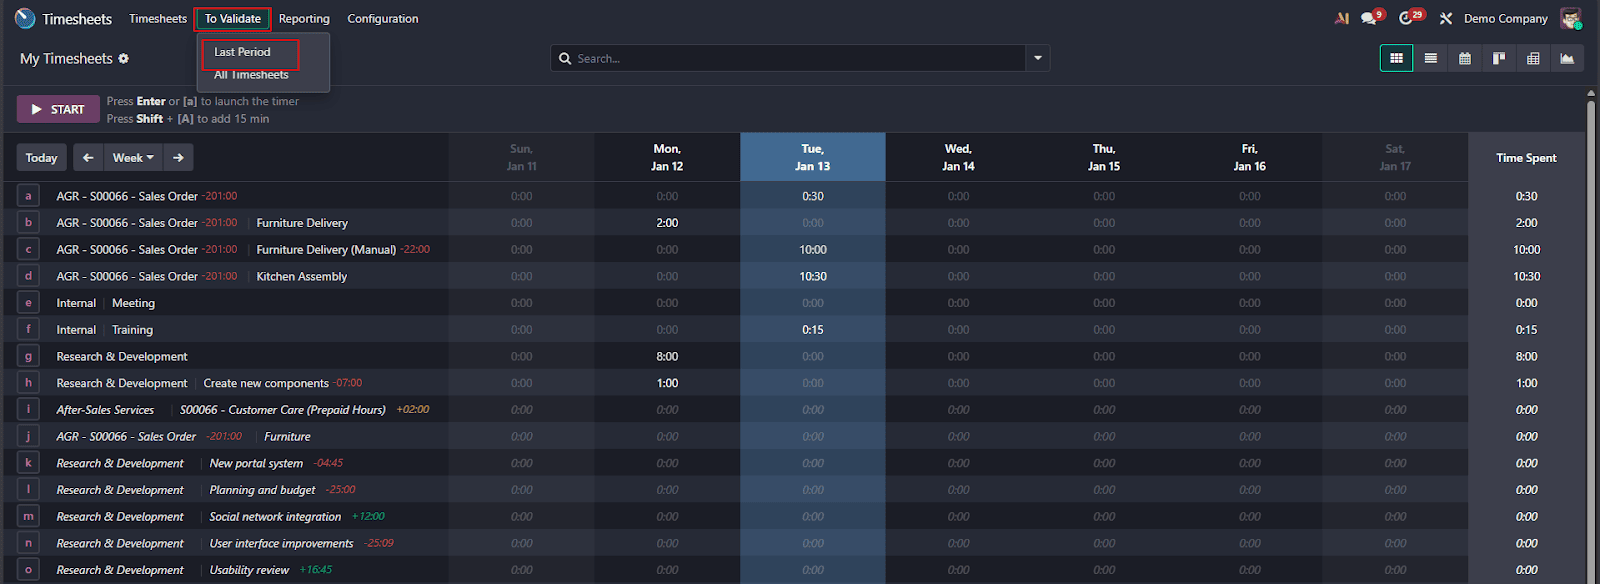Screen dimensions: 1600x584
Task: Jump to Today
Action: click(41, 157)
